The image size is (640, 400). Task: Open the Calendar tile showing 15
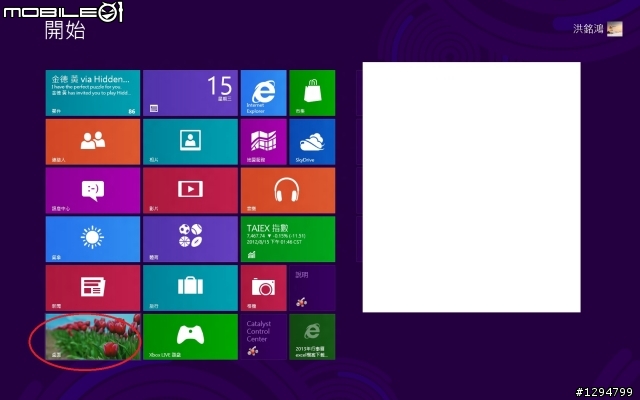pyautogui.click(x=190, y=93)
